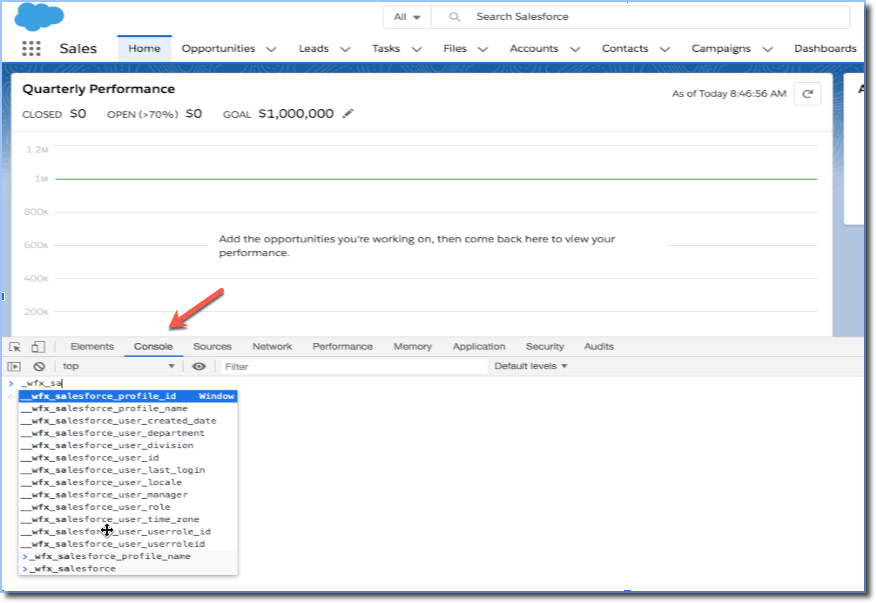Click the $1,000,000 goal value
876x603 pixels.
point(296,113)
